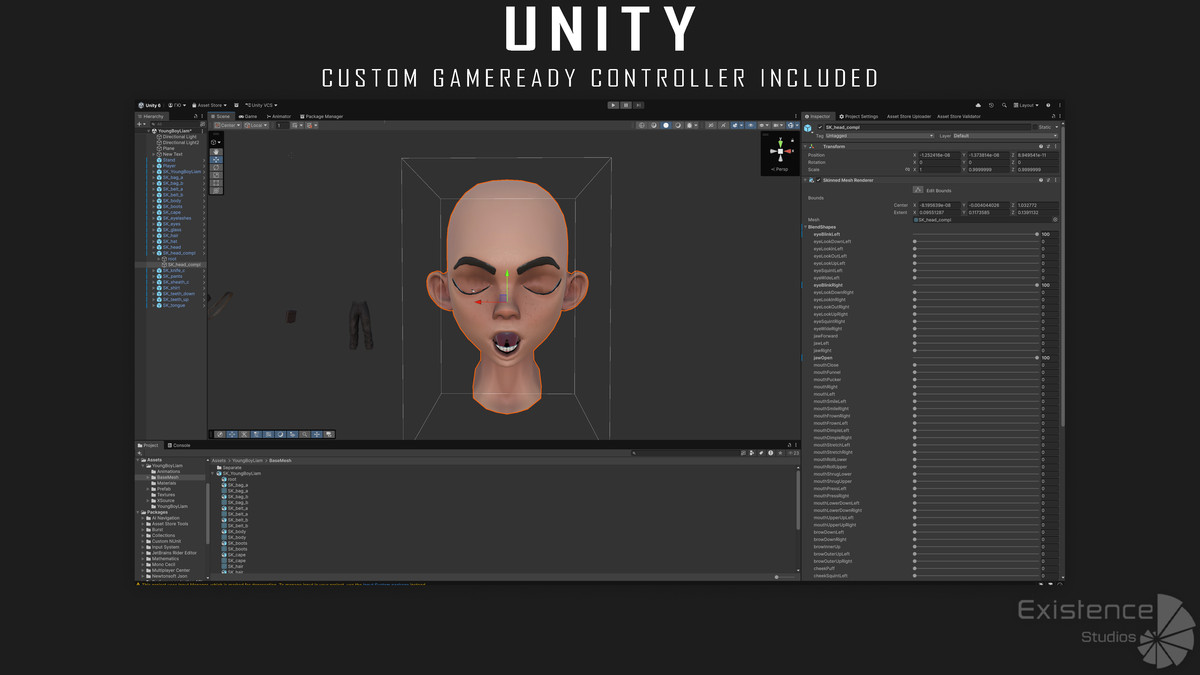1200x675 pixels.
Task: Click the Edit Bounds icon button
Action: [x=918, y=189]
